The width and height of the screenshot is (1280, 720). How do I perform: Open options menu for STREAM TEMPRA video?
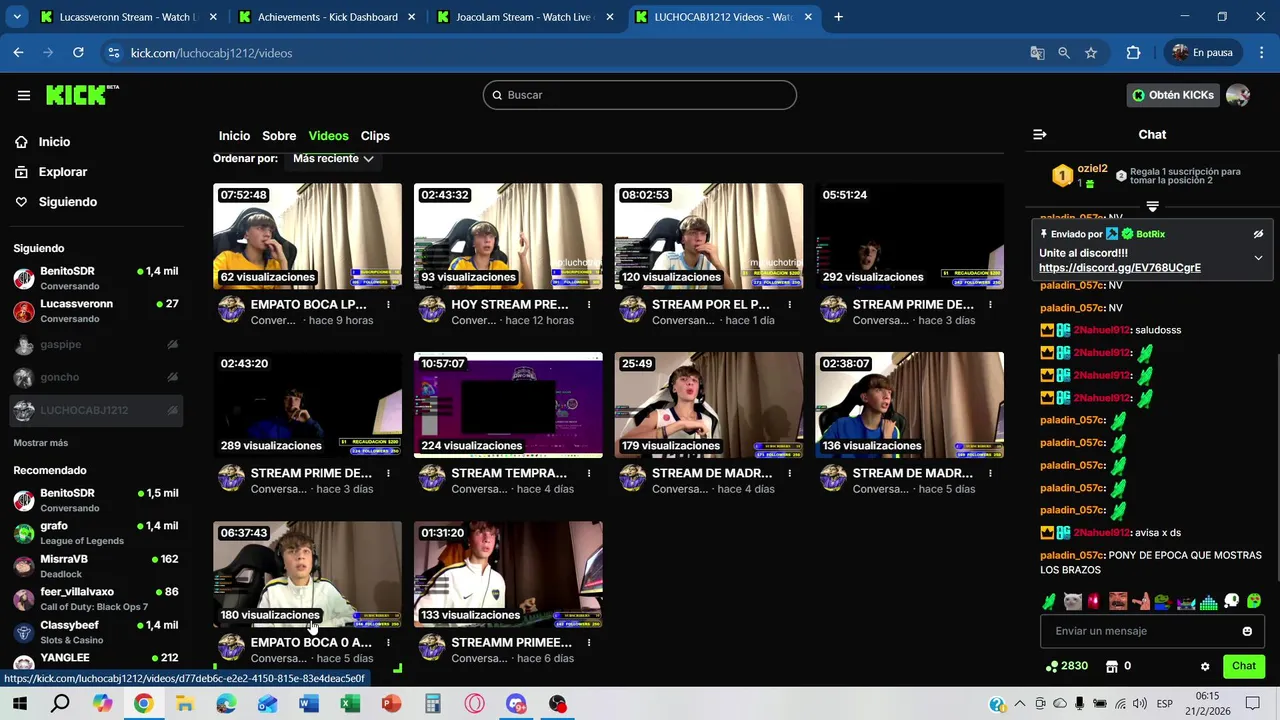tap(589, 473)
